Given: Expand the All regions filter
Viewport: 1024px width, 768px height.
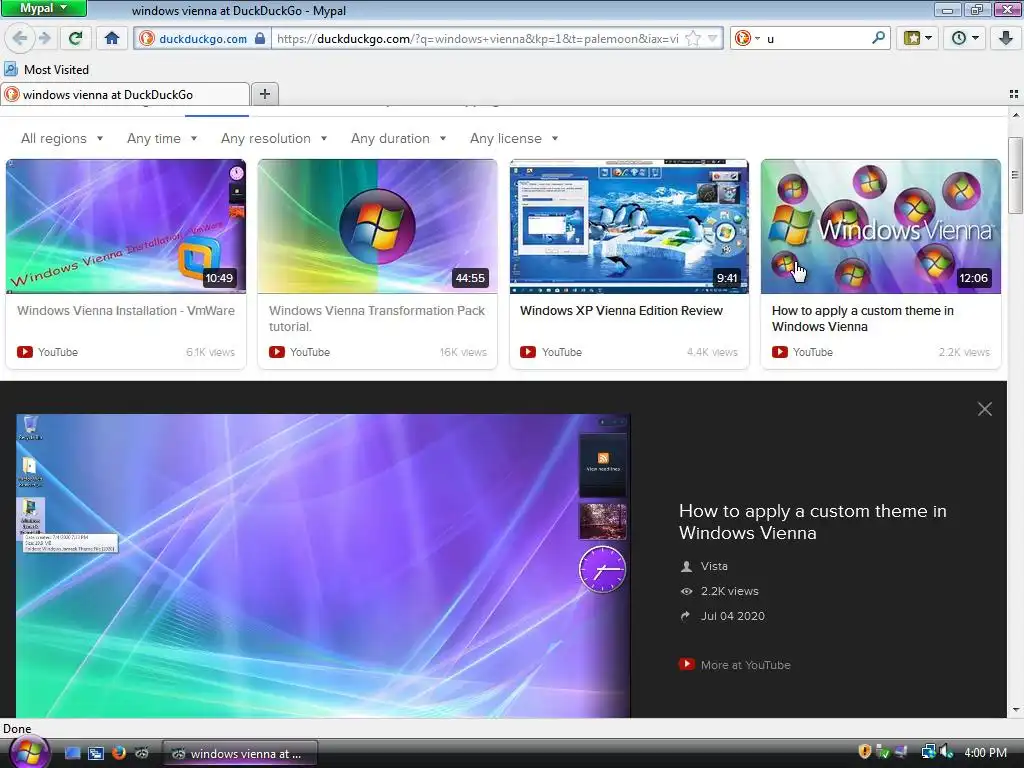Looking at the screenshot, I should pos(62,138).
